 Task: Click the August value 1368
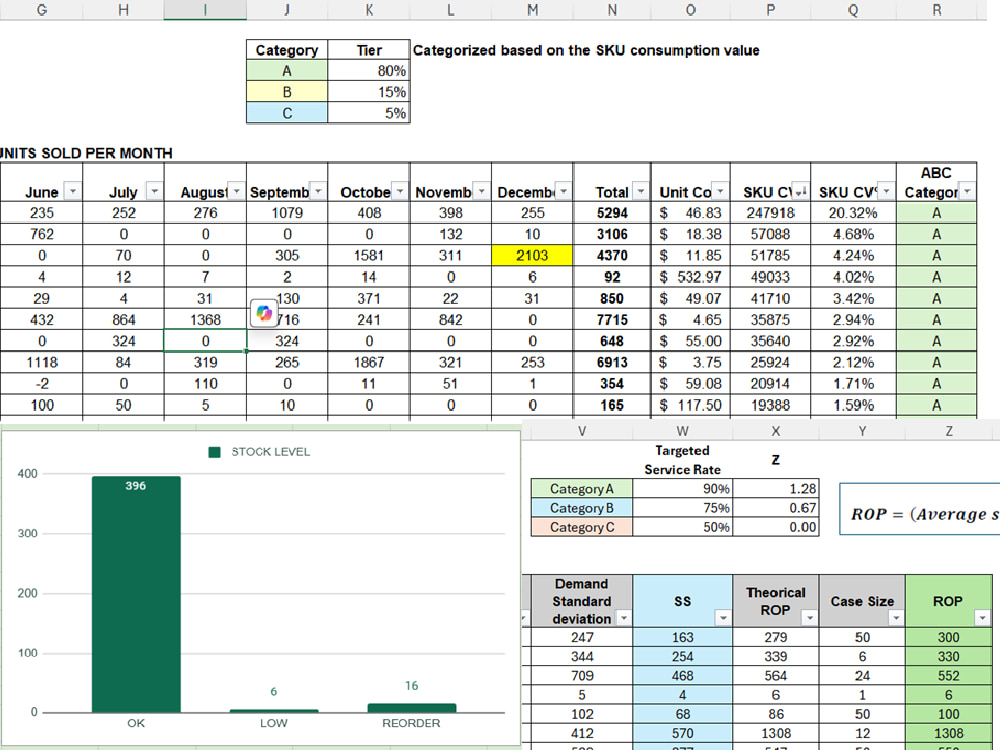[205, 320]
